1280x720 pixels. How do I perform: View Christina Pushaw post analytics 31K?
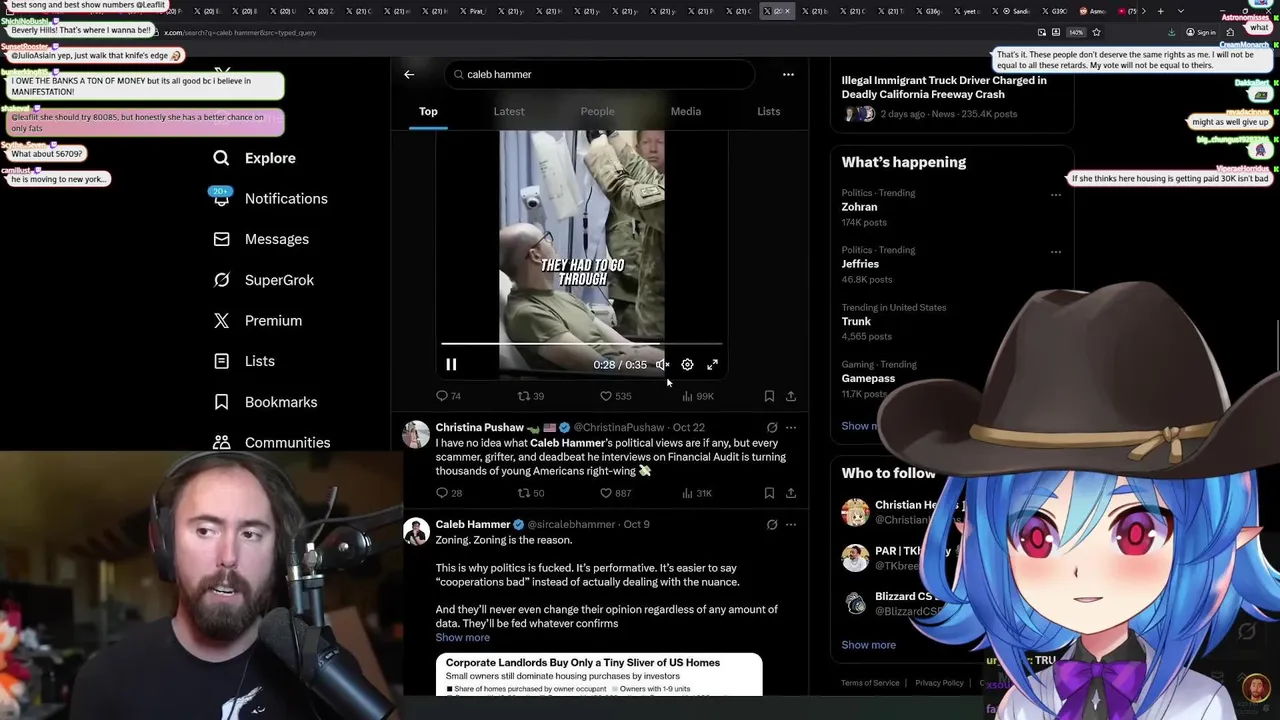coord(697,493)
